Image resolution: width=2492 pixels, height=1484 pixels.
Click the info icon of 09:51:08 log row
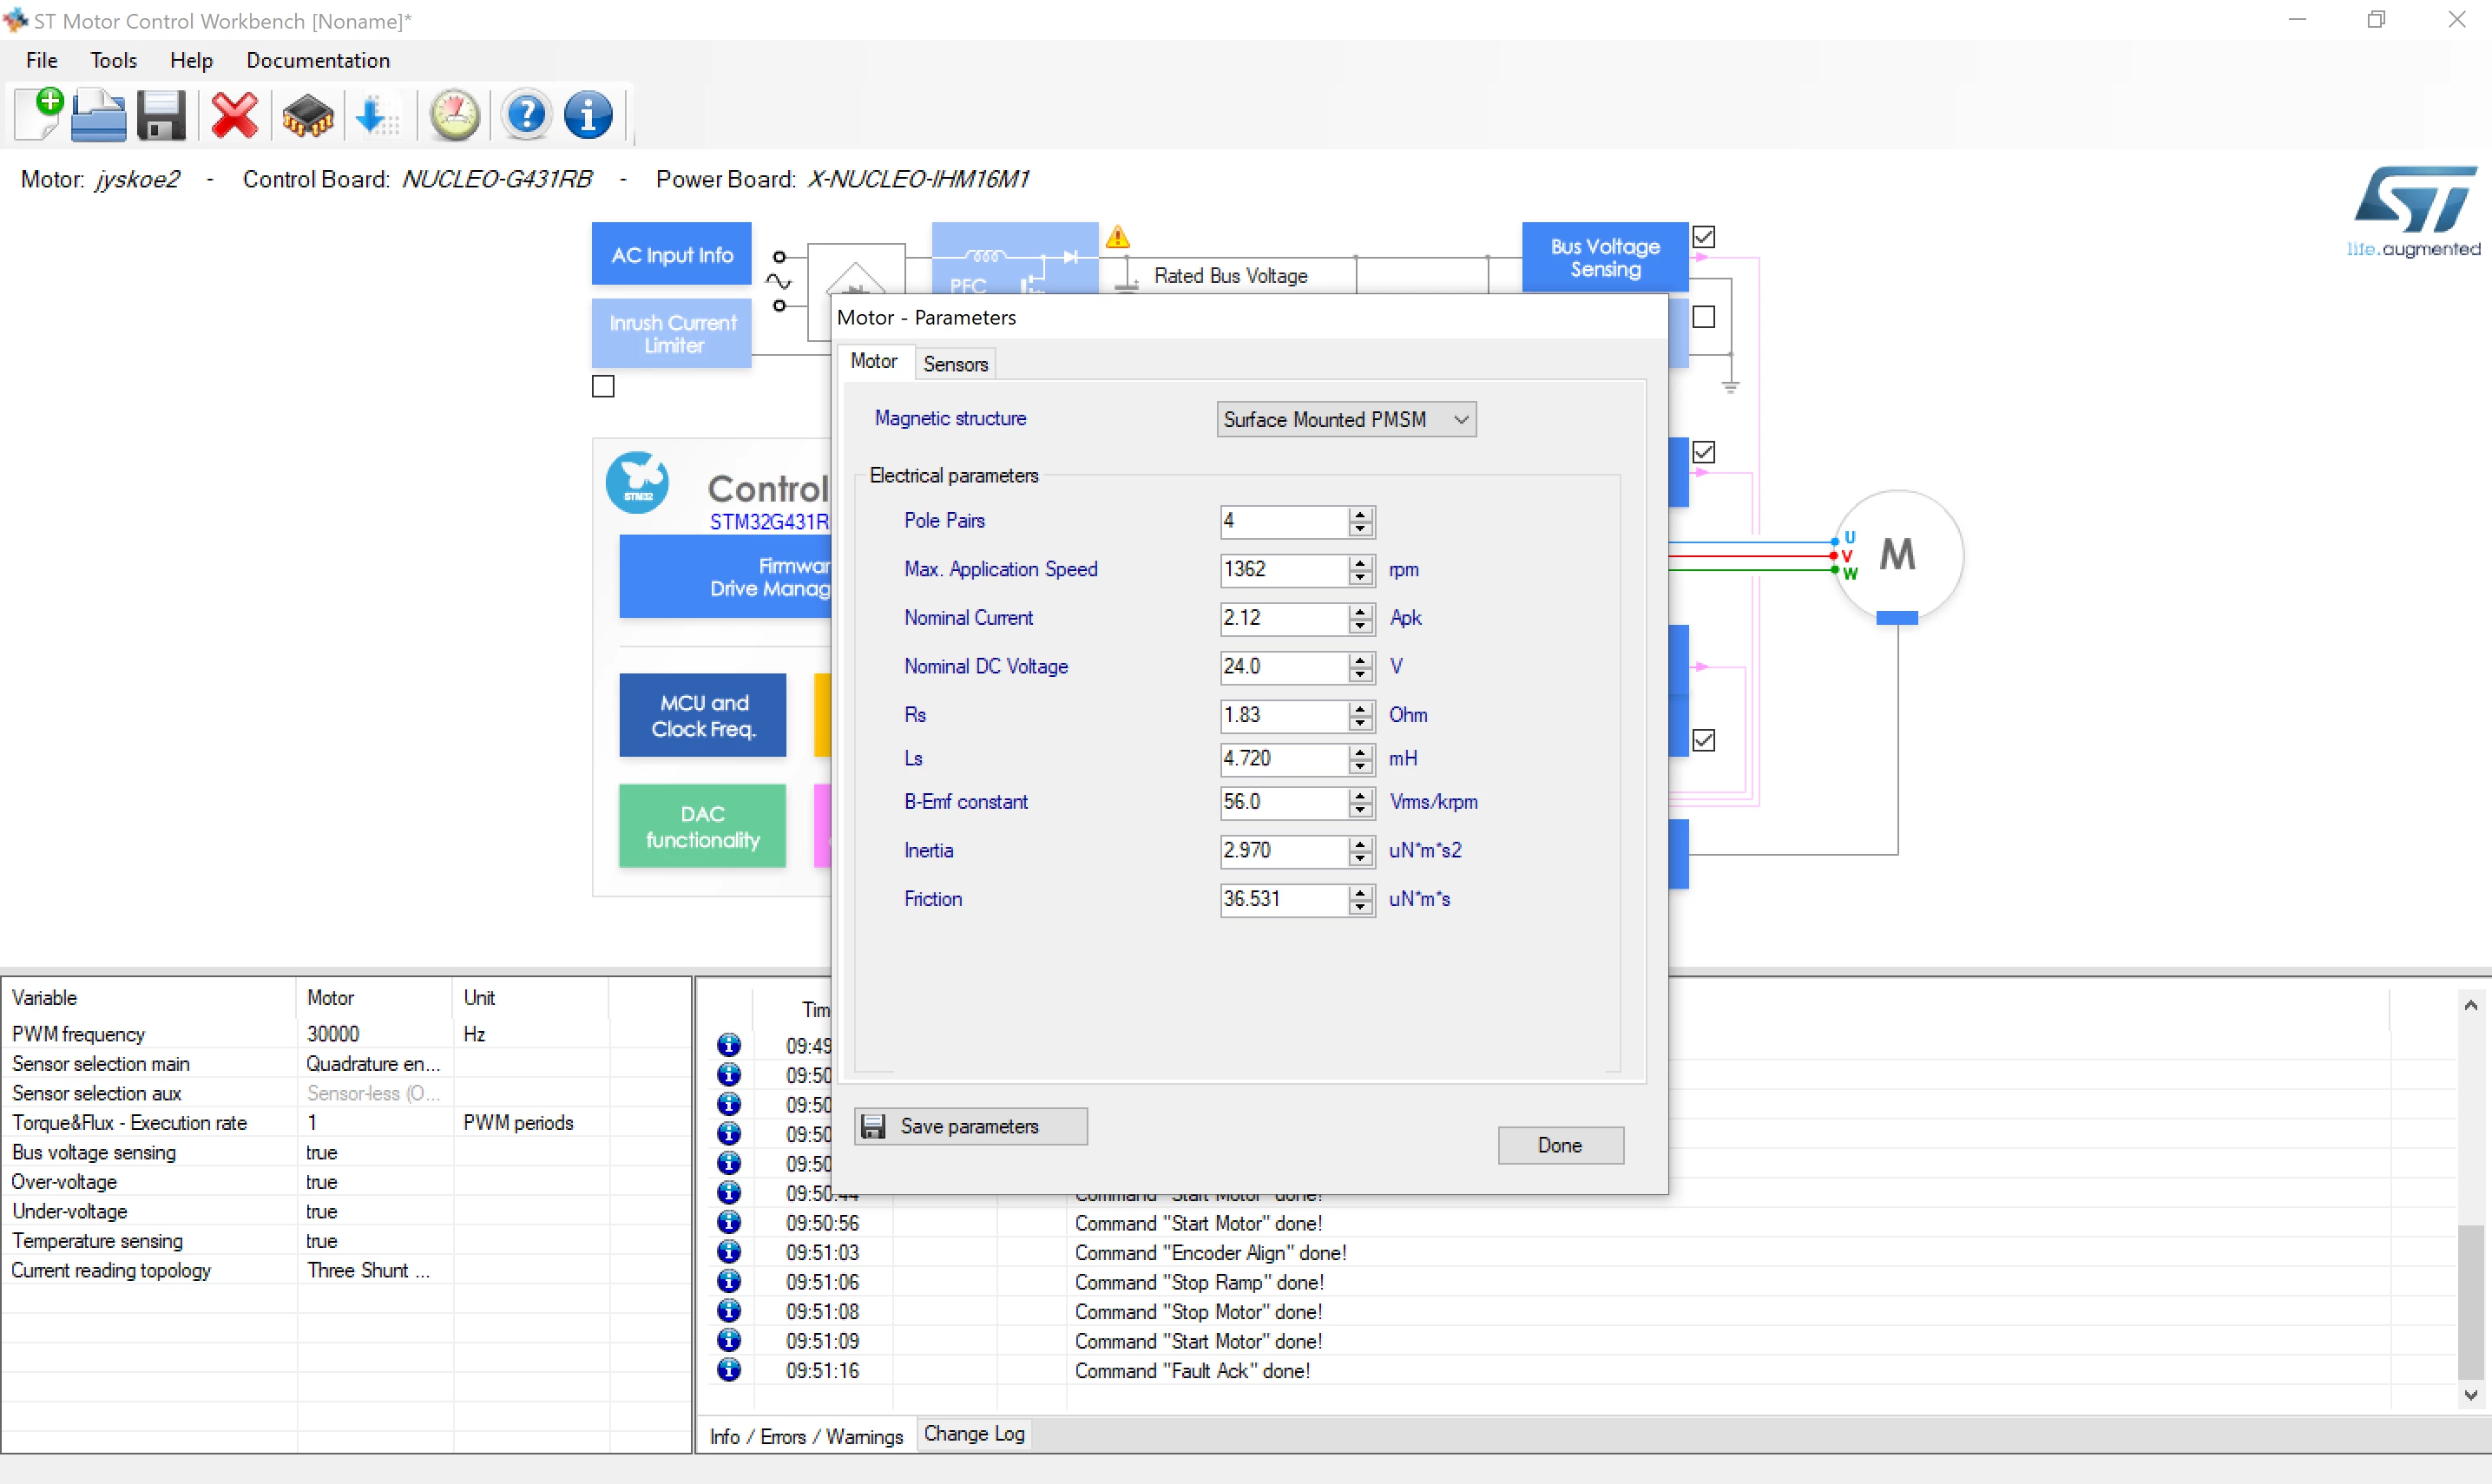729,1311
